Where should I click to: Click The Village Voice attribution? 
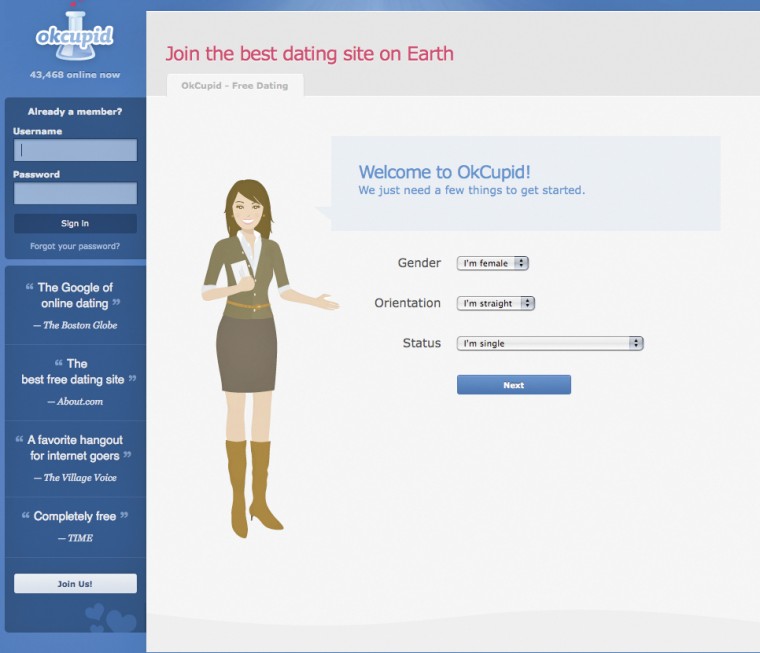click(75, 478)
